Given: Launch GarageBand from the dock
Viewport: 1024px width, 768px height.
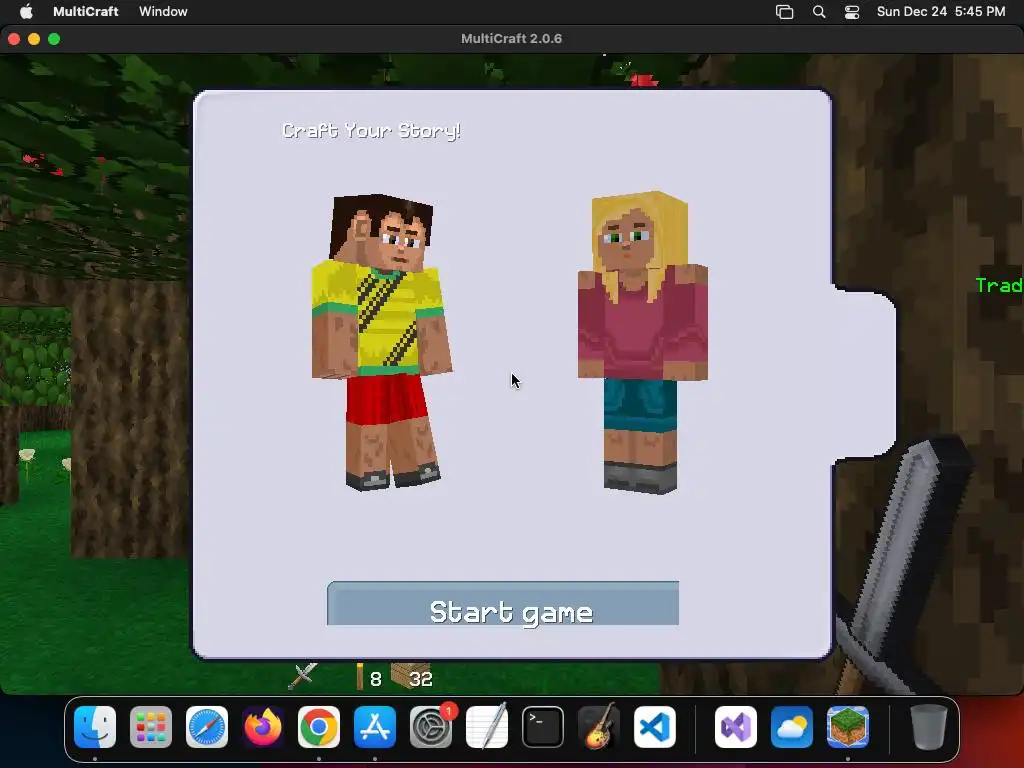Looking at the screenshot, I should [599, 727].
